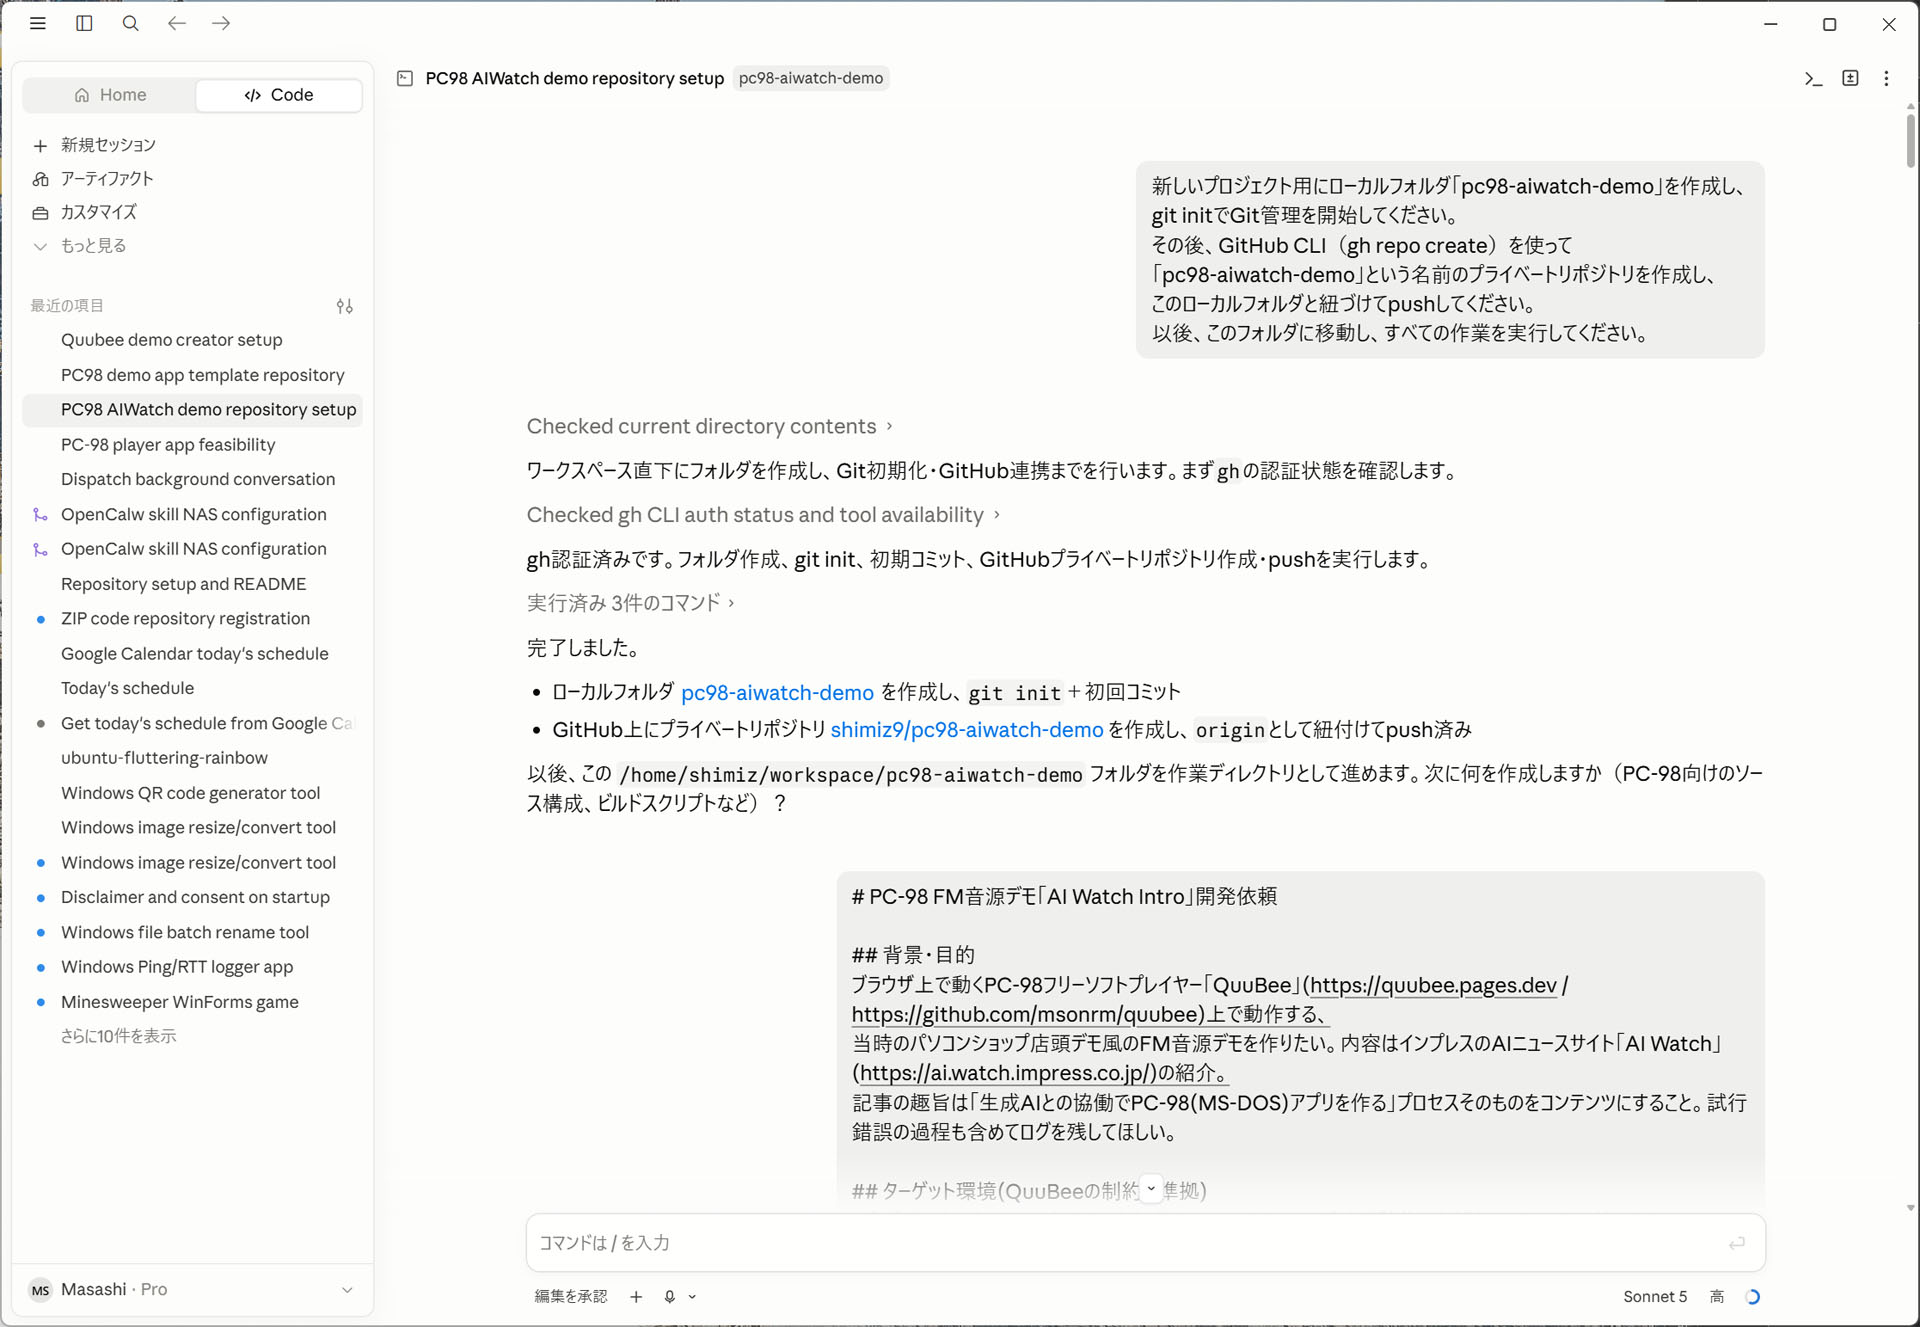Open the three-dot more options menu

coord(1886,78)
